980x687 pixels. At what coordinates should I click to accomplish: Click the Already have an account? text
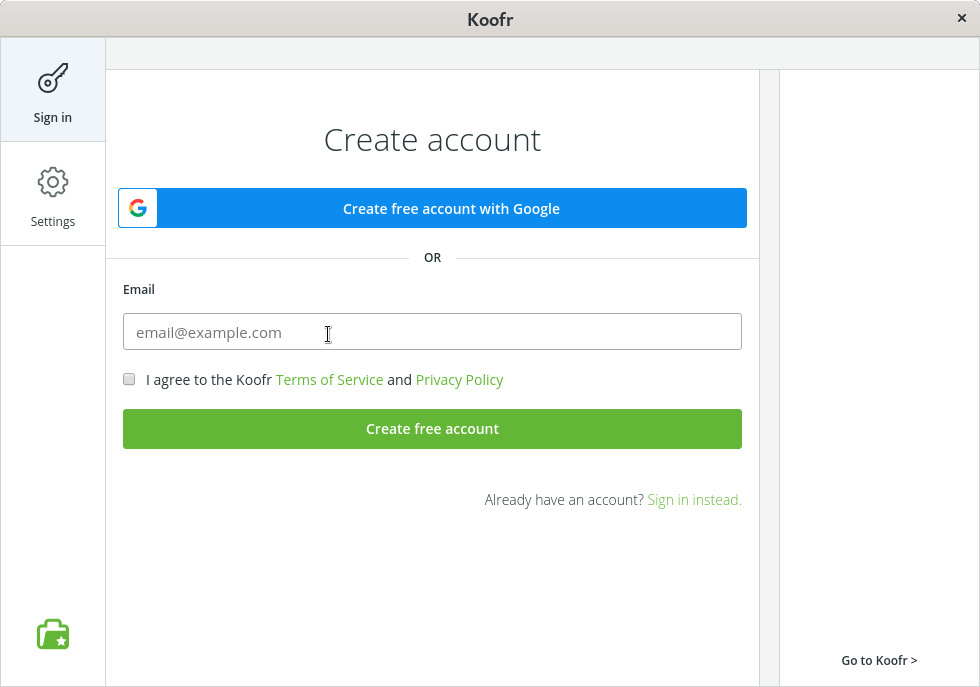564,500
